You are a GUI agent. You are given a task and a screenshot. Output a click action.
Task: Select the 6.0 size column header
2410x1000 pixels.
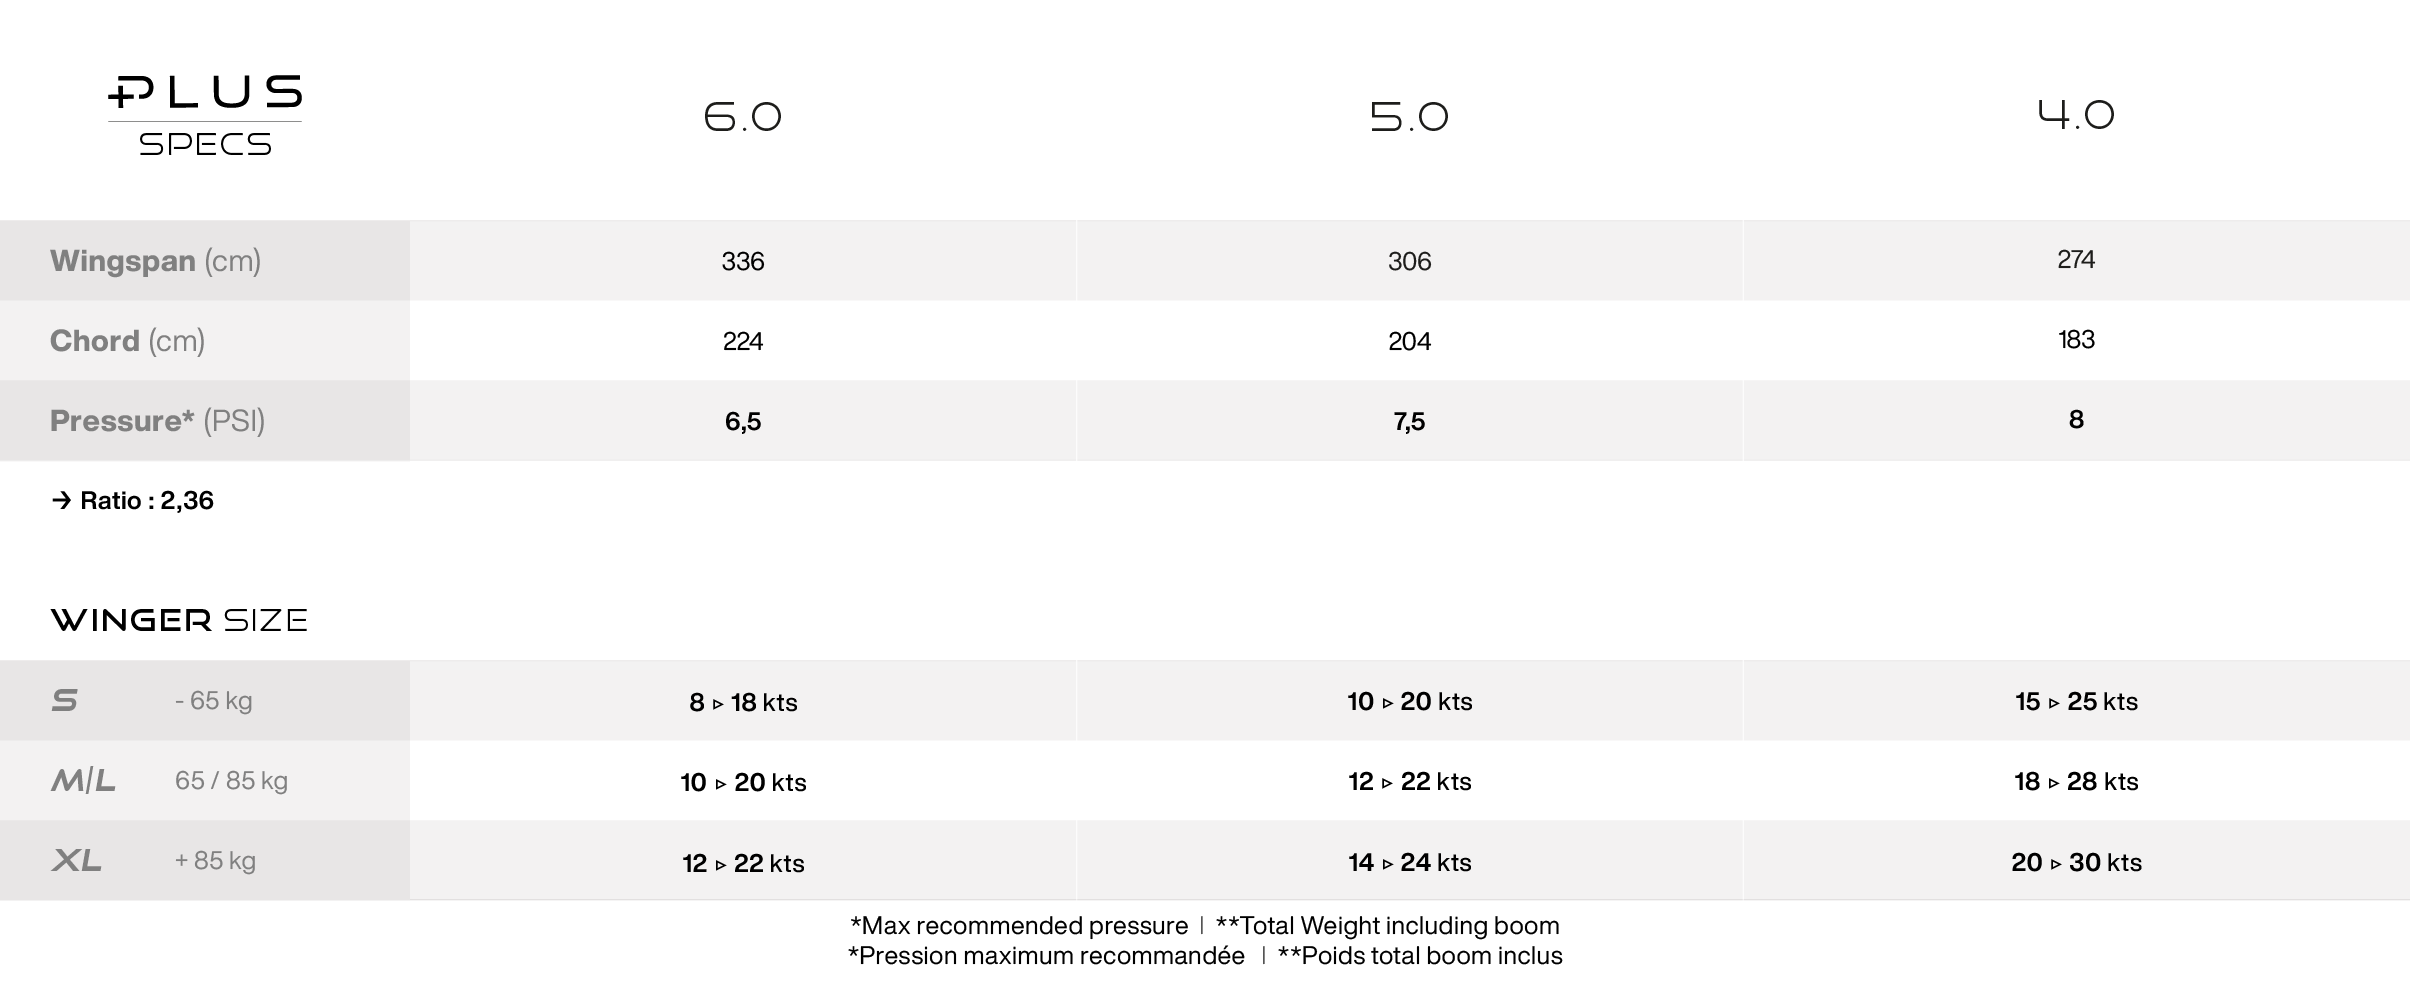[x=742, y=117]
